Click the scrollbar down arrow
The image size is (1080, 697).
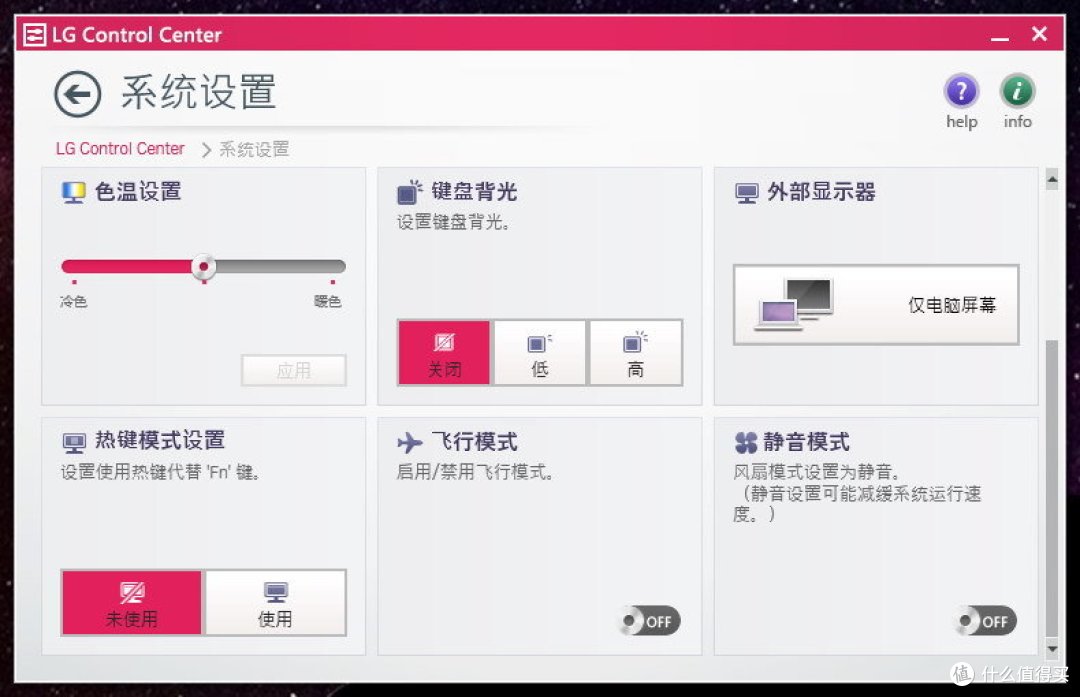(x=1052, y=648)
